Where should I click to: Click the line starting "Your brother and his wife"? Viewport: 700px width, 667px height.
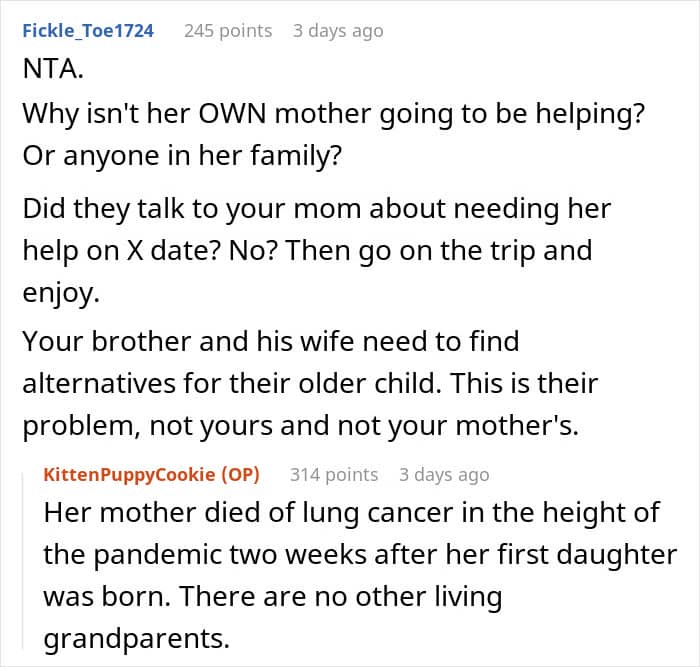click(270, 341)
